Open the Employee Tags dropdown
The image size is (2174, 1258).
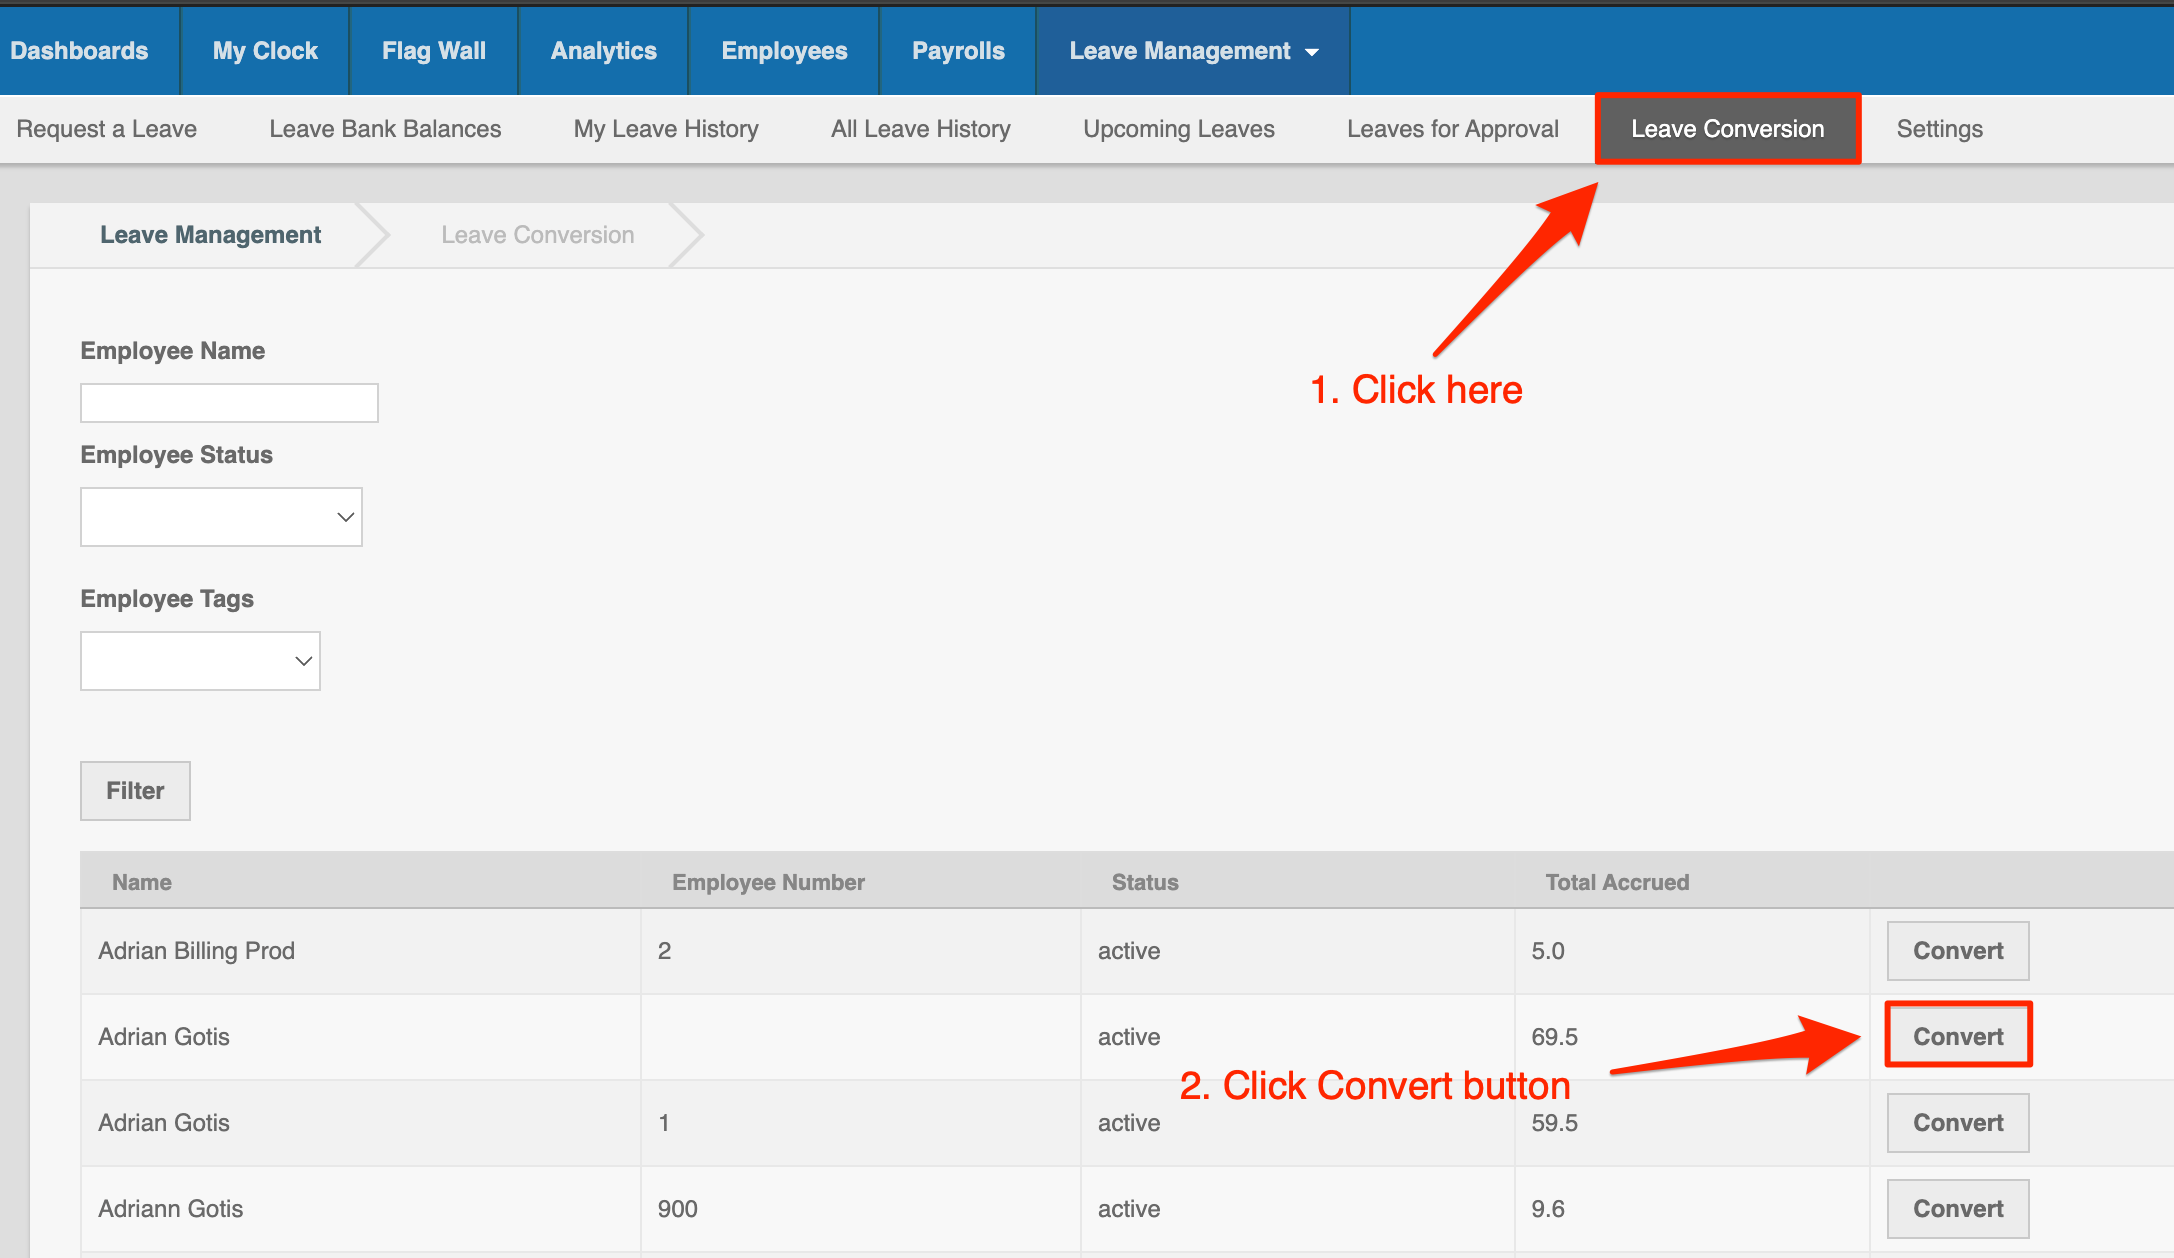click(x=200, y=661)
